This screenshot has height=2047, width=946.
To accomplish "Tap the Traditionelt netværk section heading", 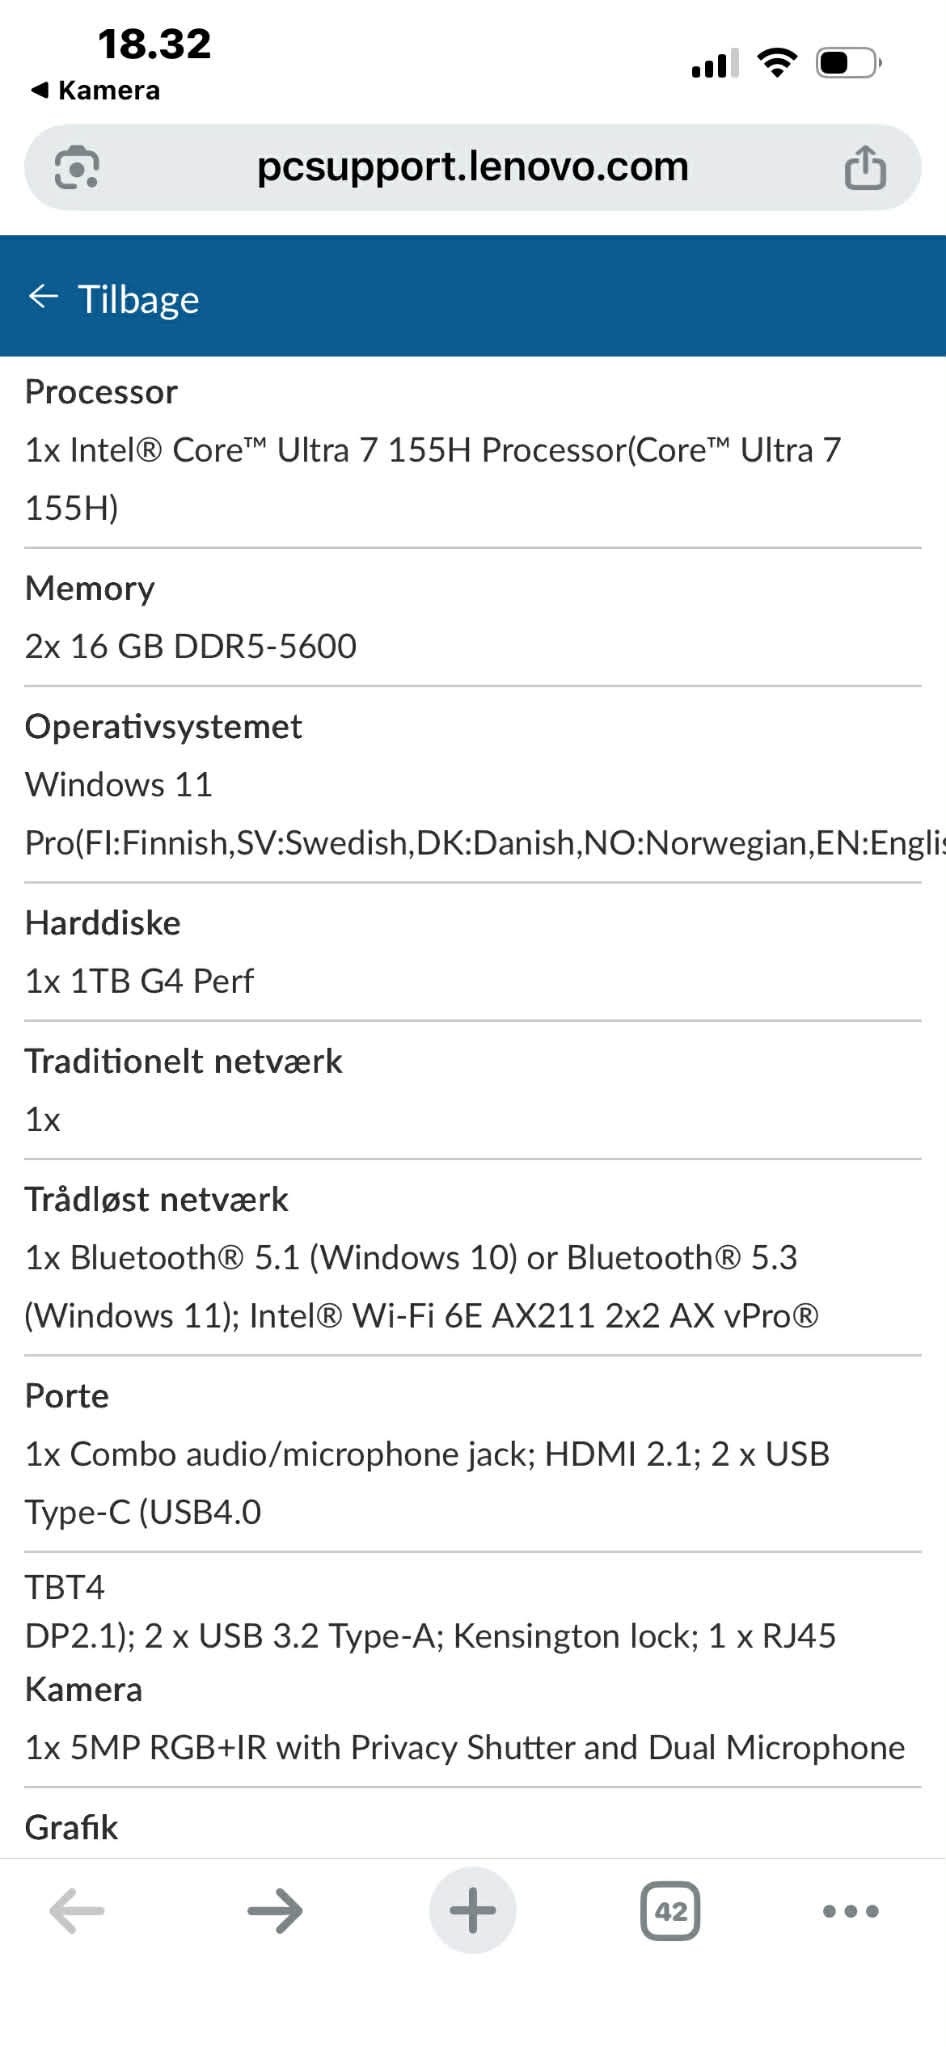I will point(183,1061).
